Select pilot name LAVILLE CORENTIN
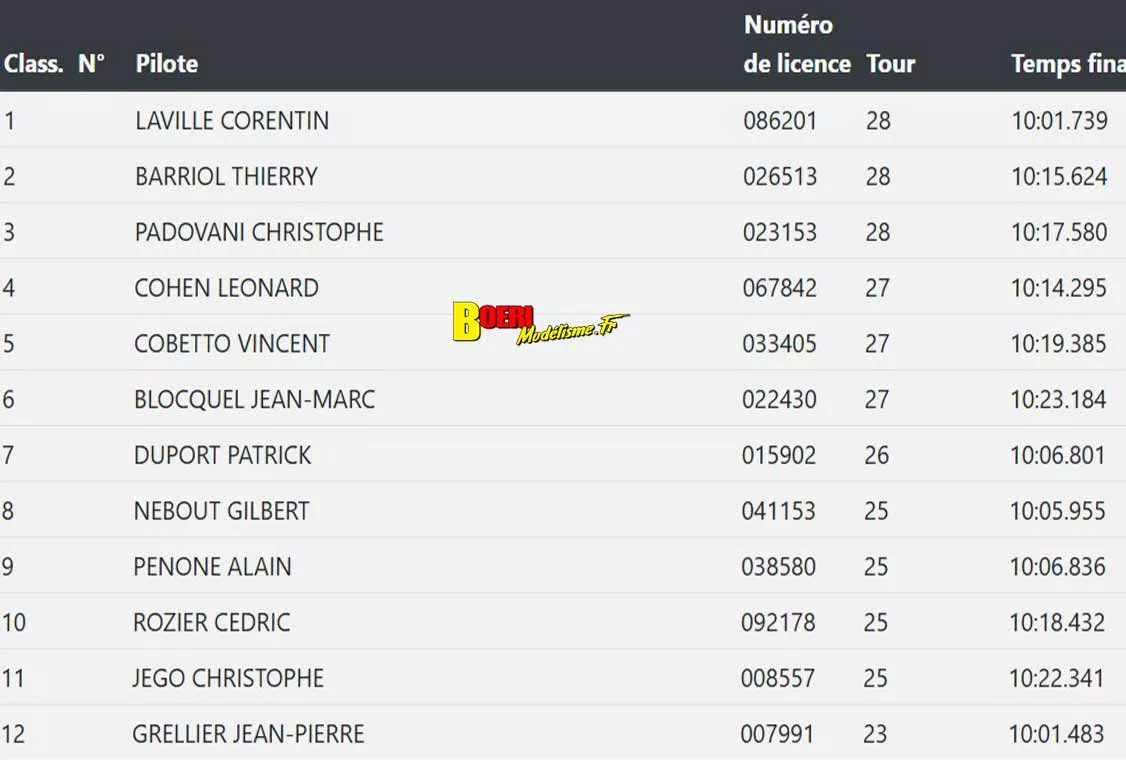The width and height of the screenshot is (1126, 760). (232, 121)
